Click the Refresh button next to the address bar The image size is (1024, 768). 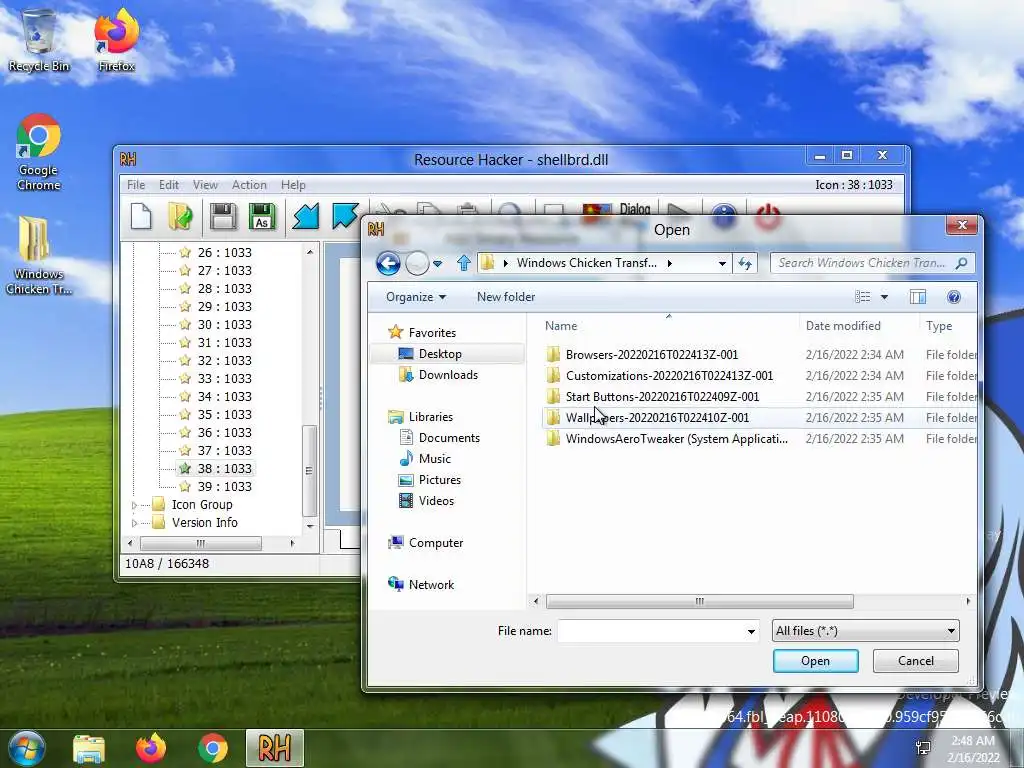(x=744, y=263)
